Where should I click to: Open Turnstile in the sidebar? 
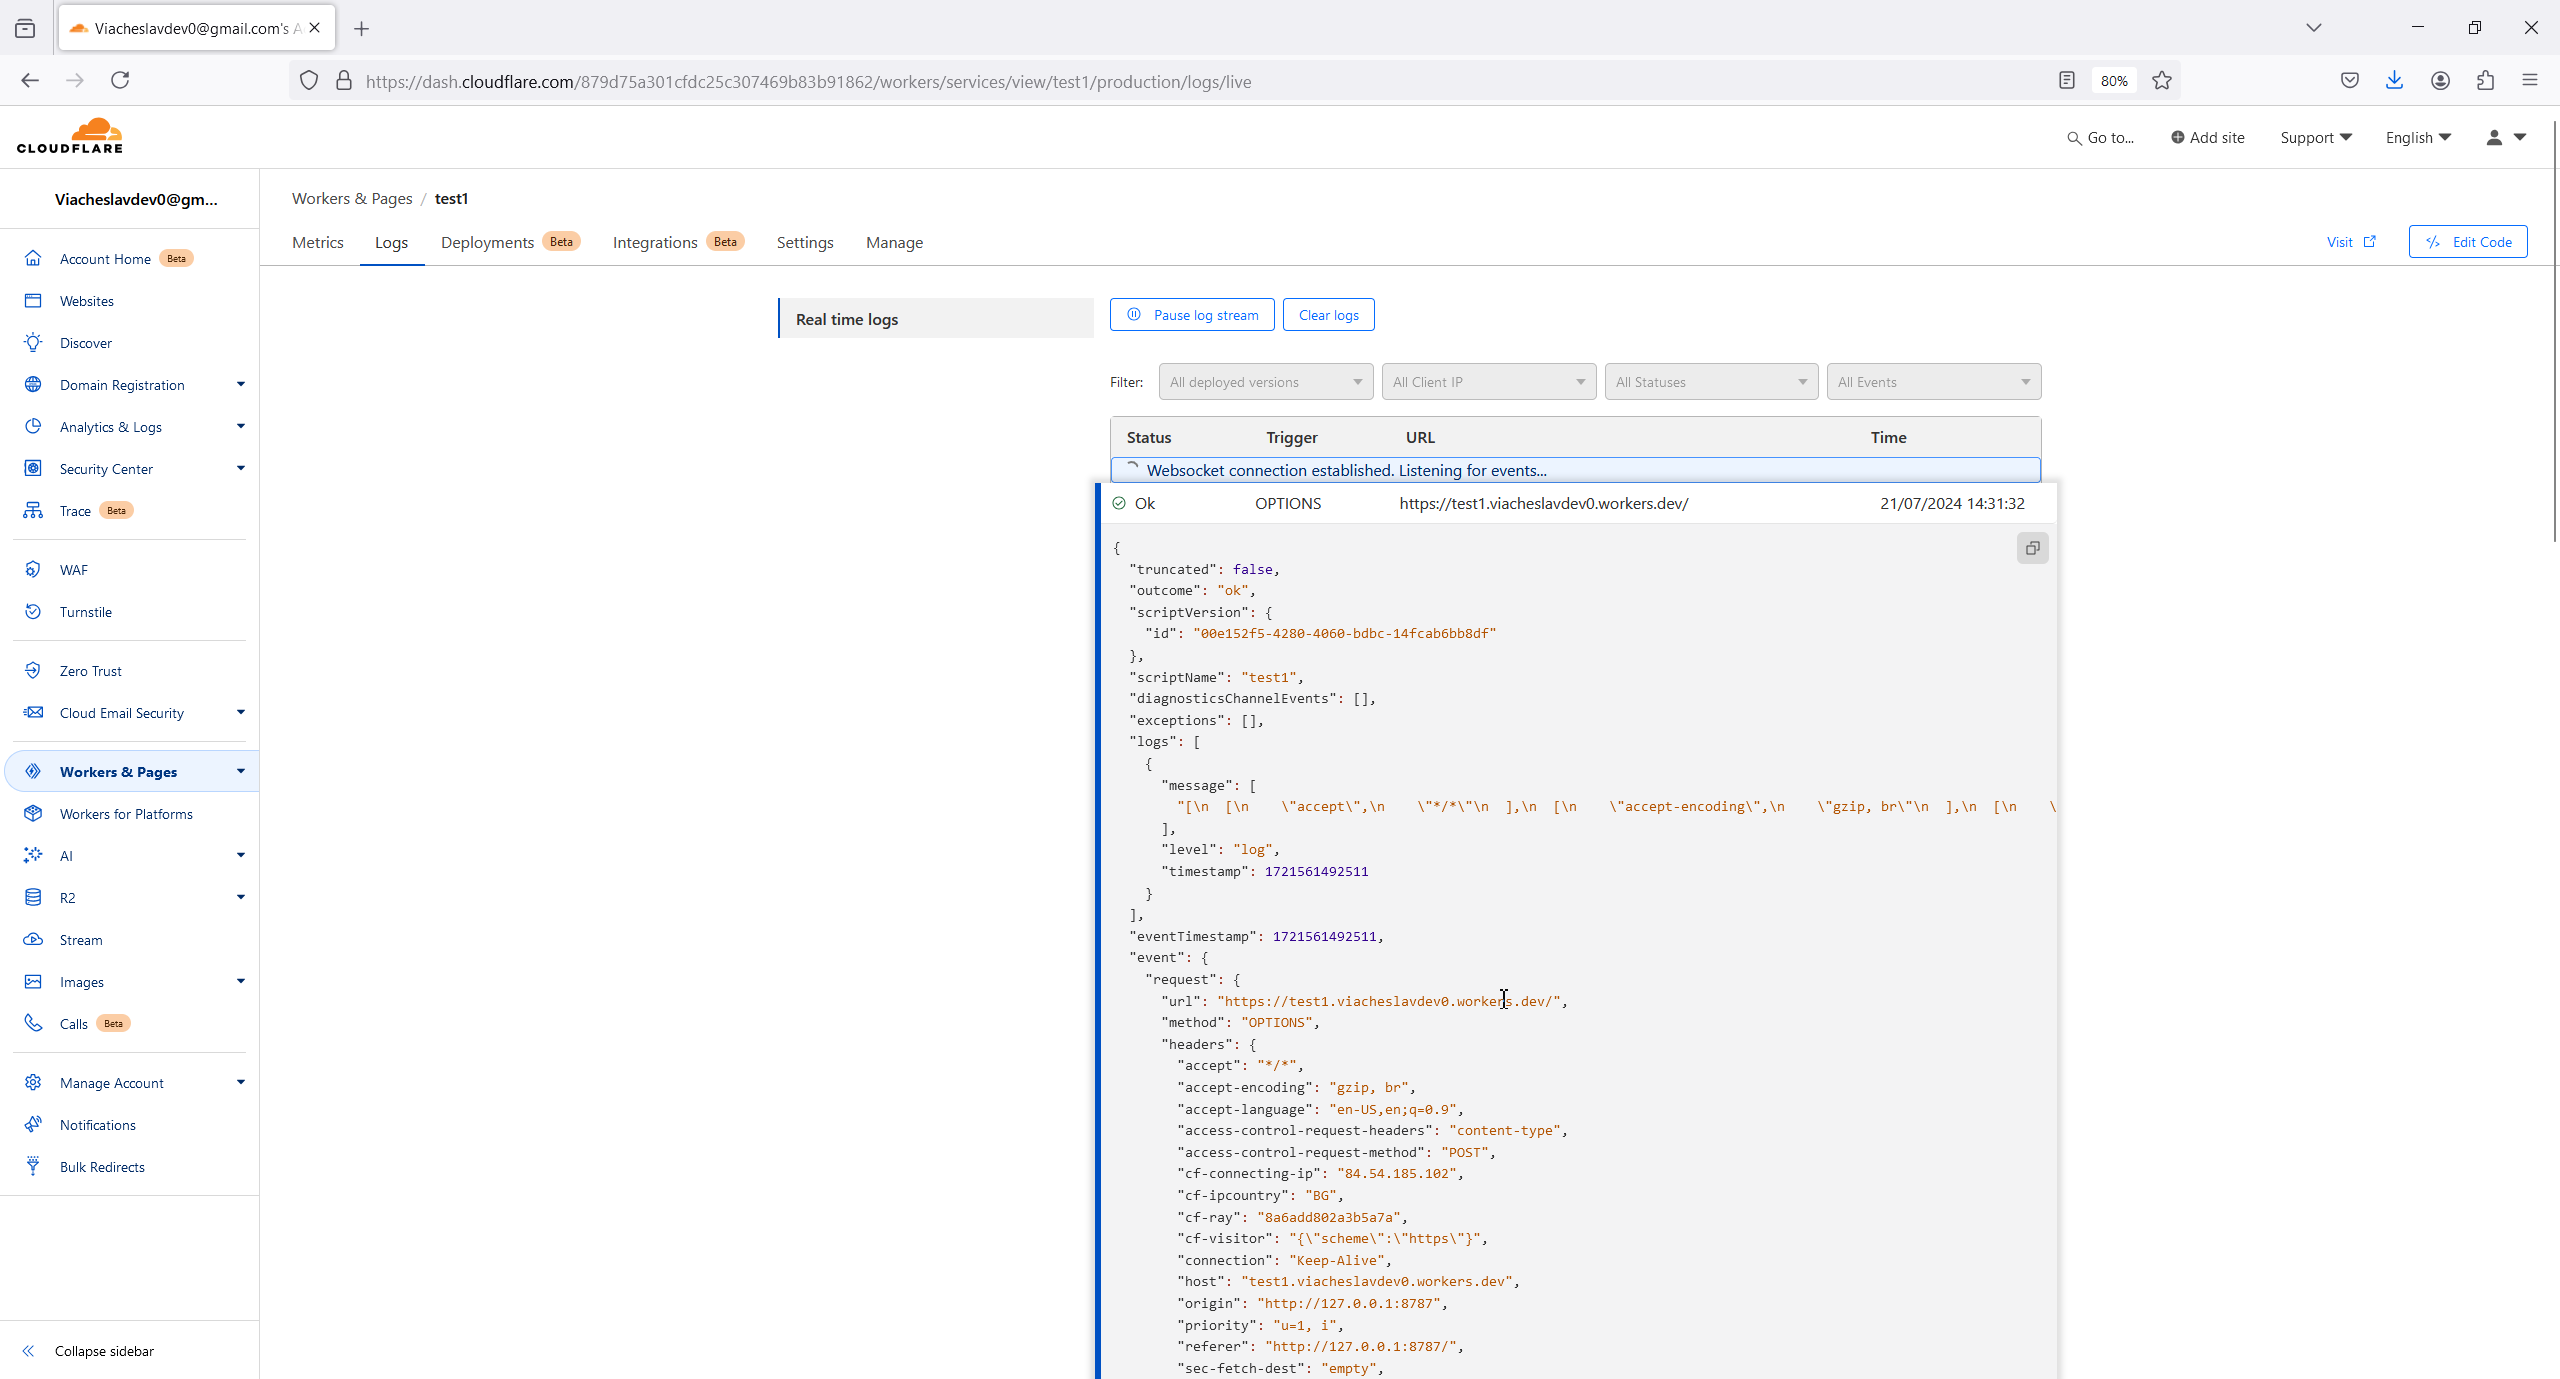pos(85,612)
